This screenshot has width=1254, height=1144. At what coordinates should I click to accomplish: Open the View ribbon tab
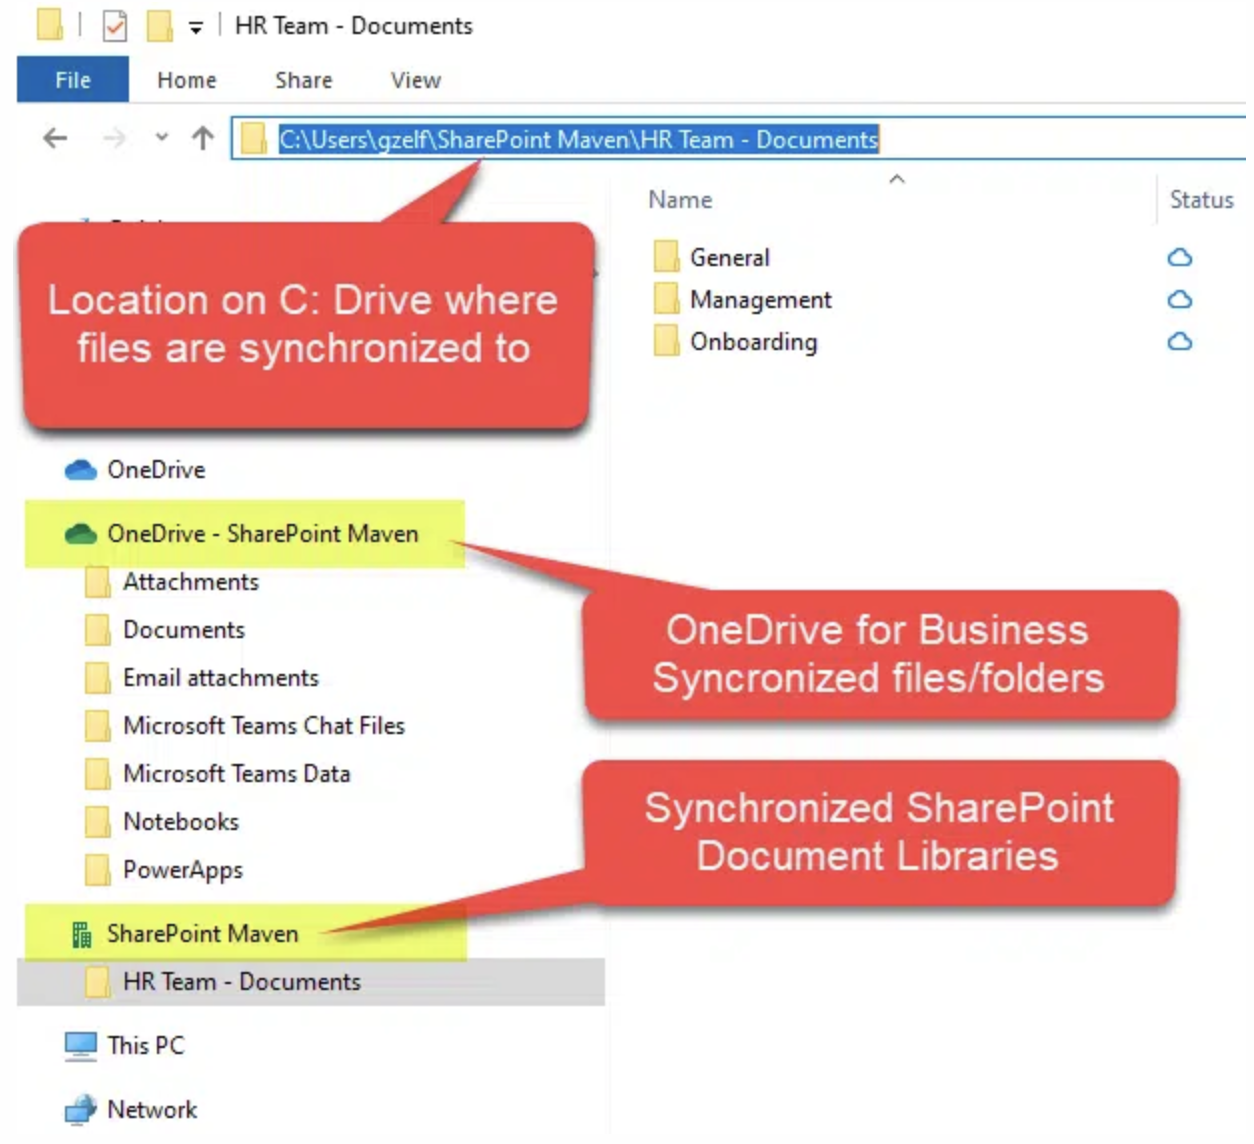coord(415,80)
